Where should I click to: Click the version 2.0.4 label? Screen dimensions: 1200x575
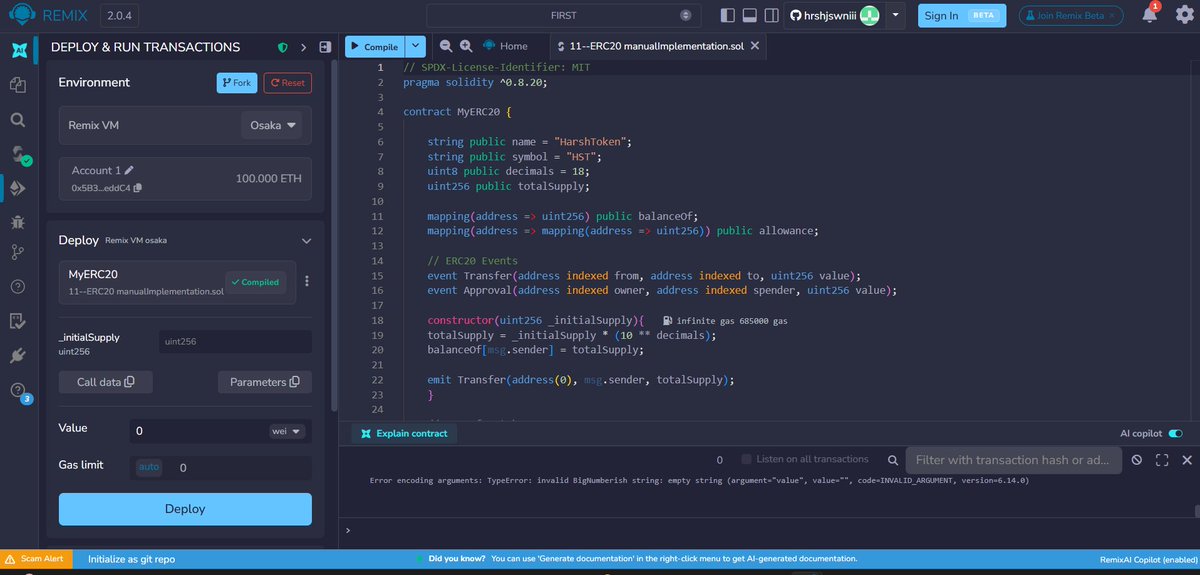tap(119, 16)
